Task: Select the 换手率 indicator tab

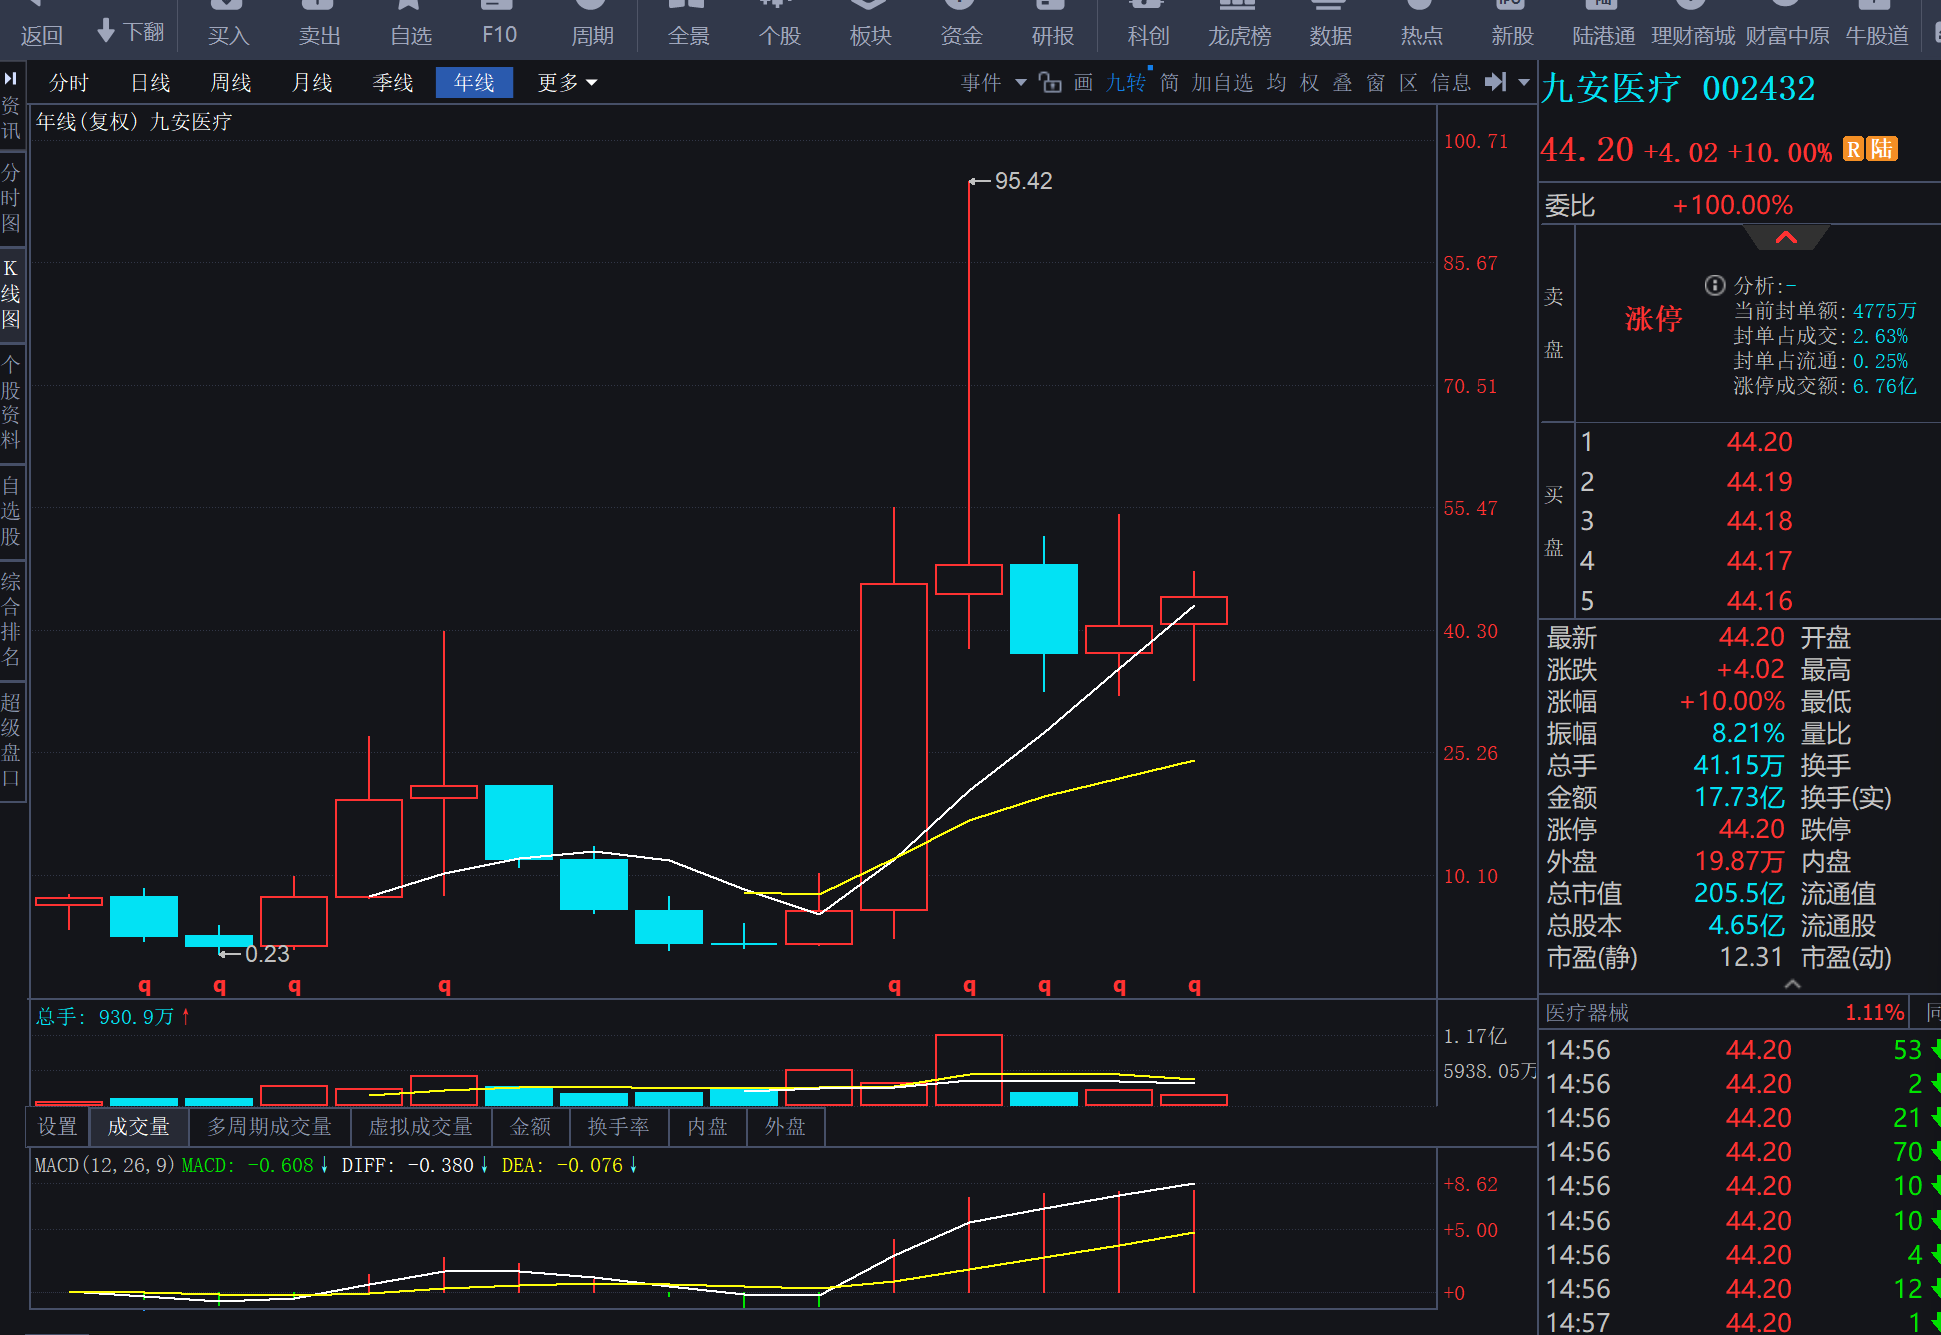Action: point(618,1127)
